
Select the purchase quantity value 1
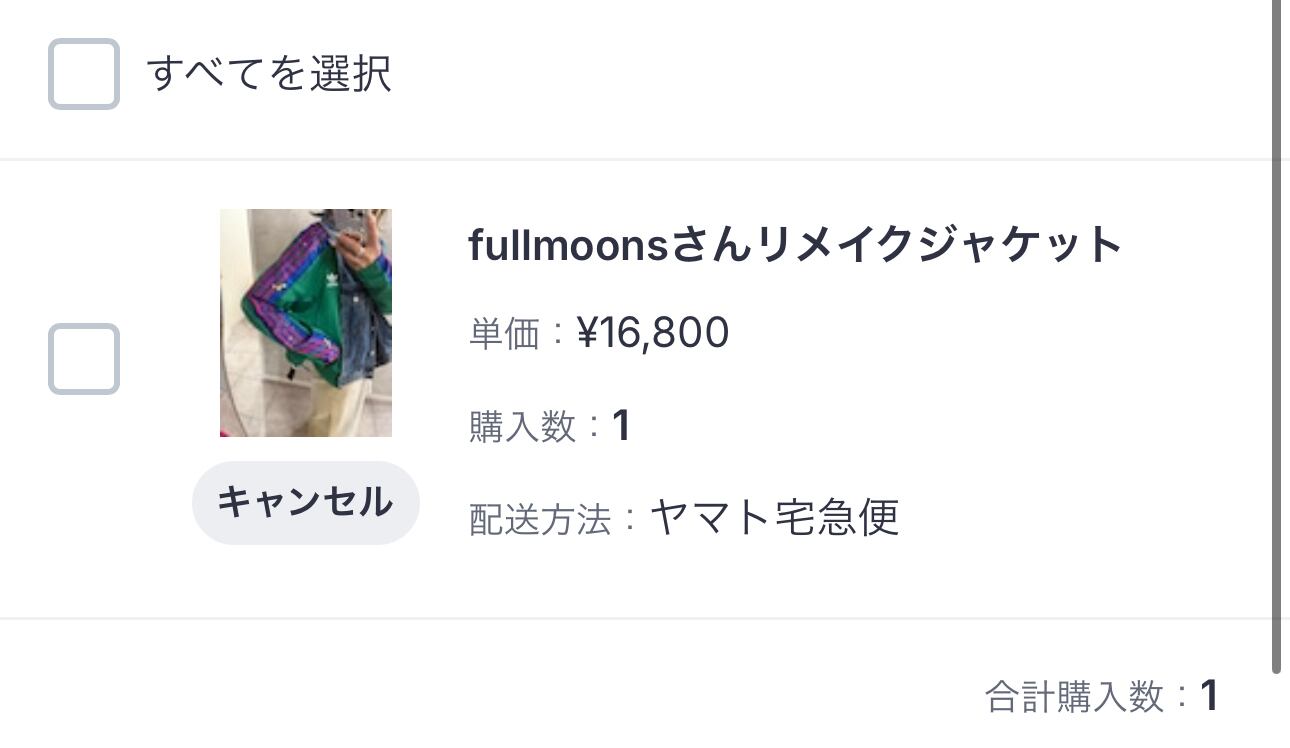pos(621,427)
